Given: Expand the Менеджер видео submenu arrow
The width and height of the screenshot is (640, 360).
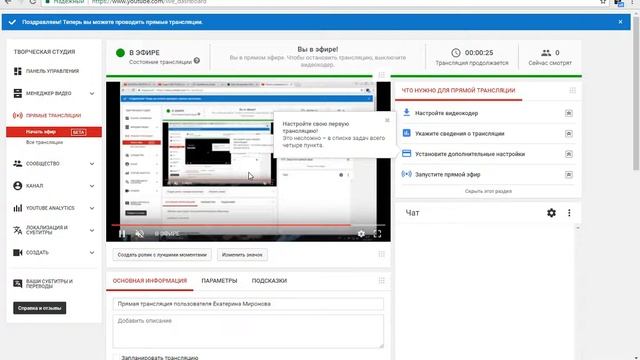Looking at the screenshot, I should [x=92, y=93].
